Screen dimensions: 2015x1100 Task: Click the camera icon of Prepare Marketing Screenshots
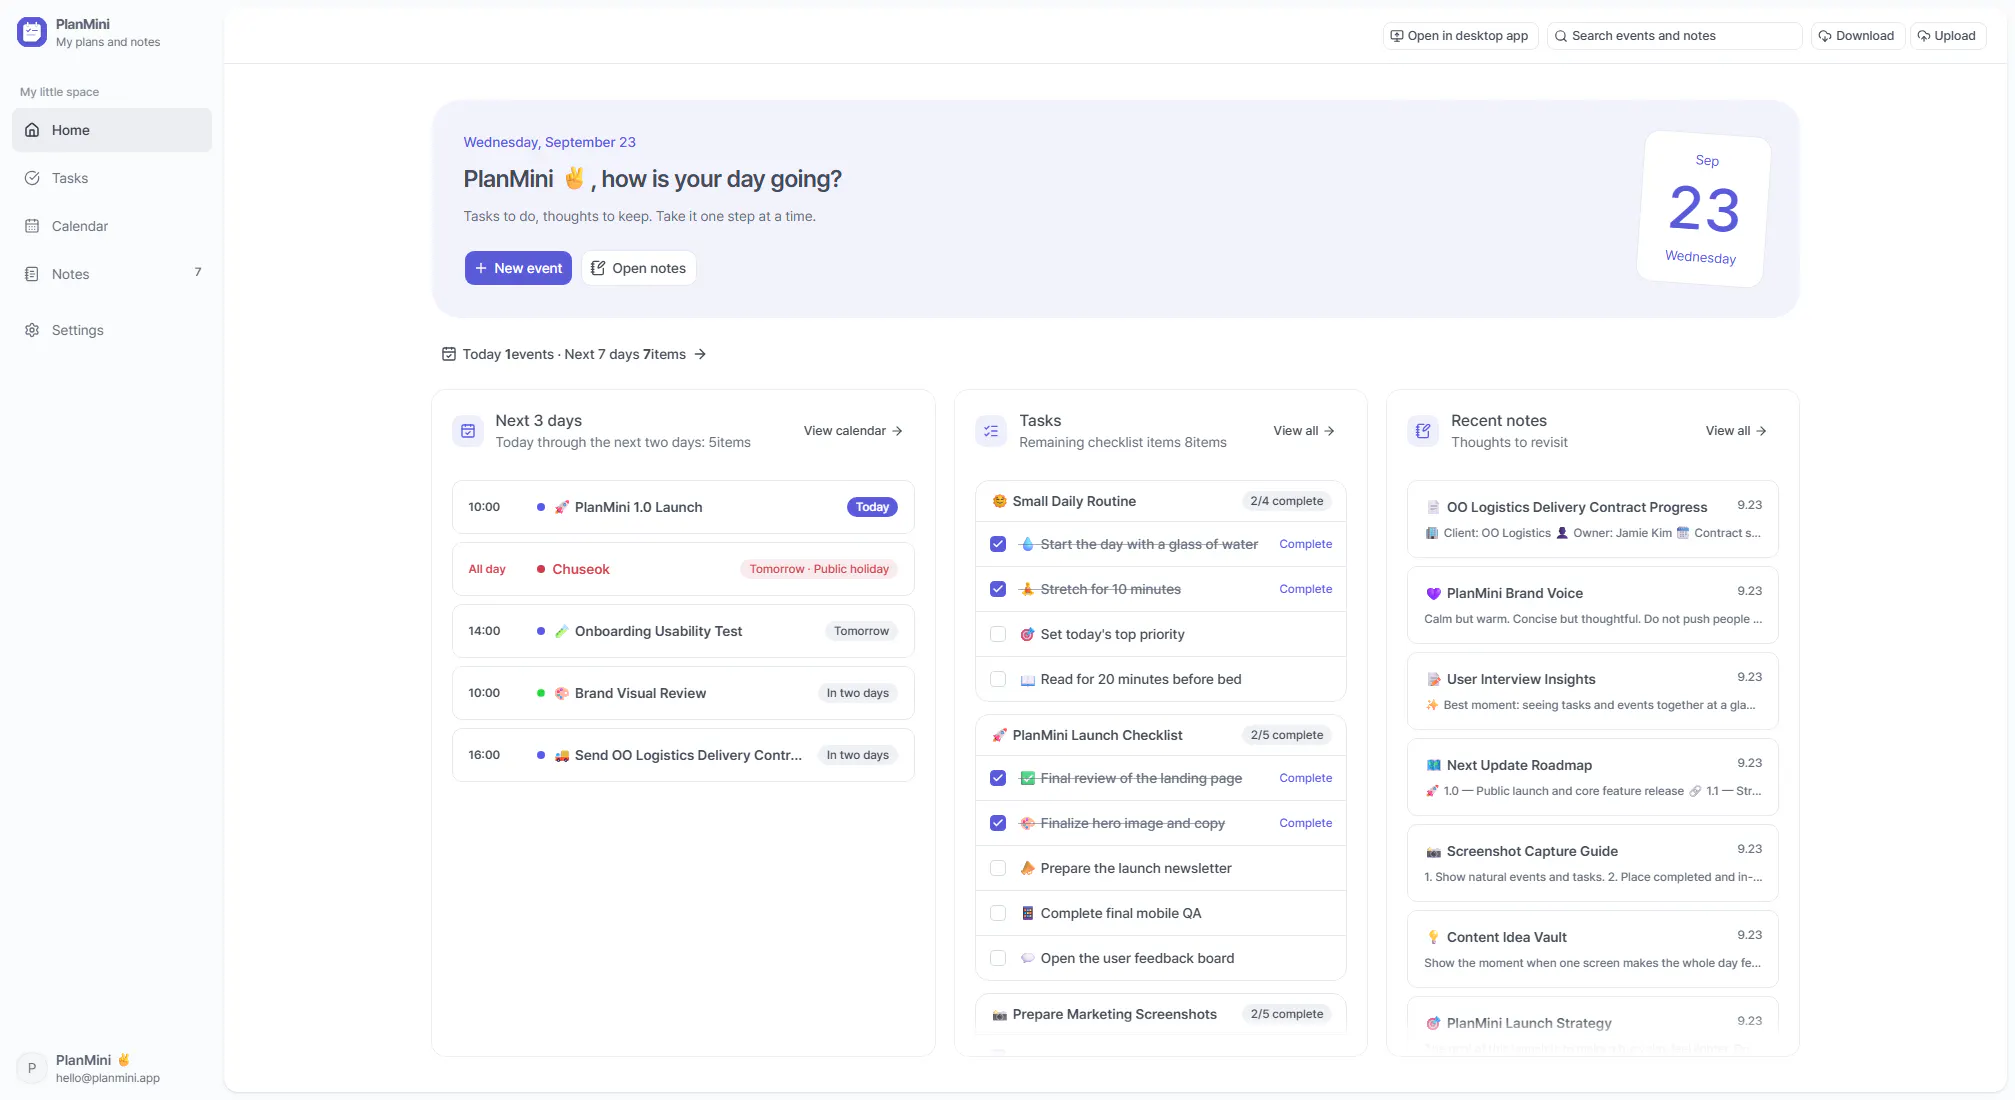coord(999,1014)
